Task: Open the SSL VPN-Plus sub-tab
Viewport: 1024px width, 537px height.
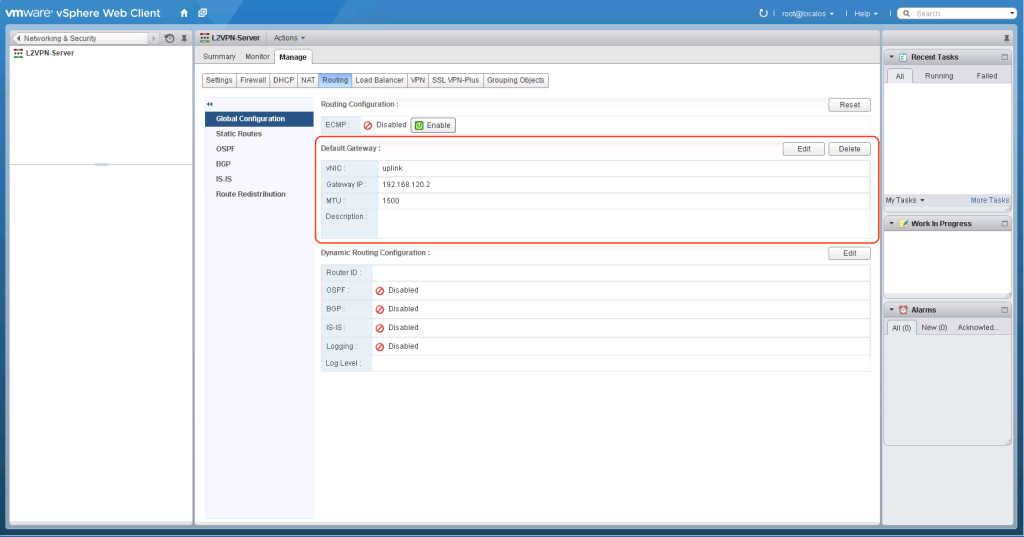Action: (455, 80)
